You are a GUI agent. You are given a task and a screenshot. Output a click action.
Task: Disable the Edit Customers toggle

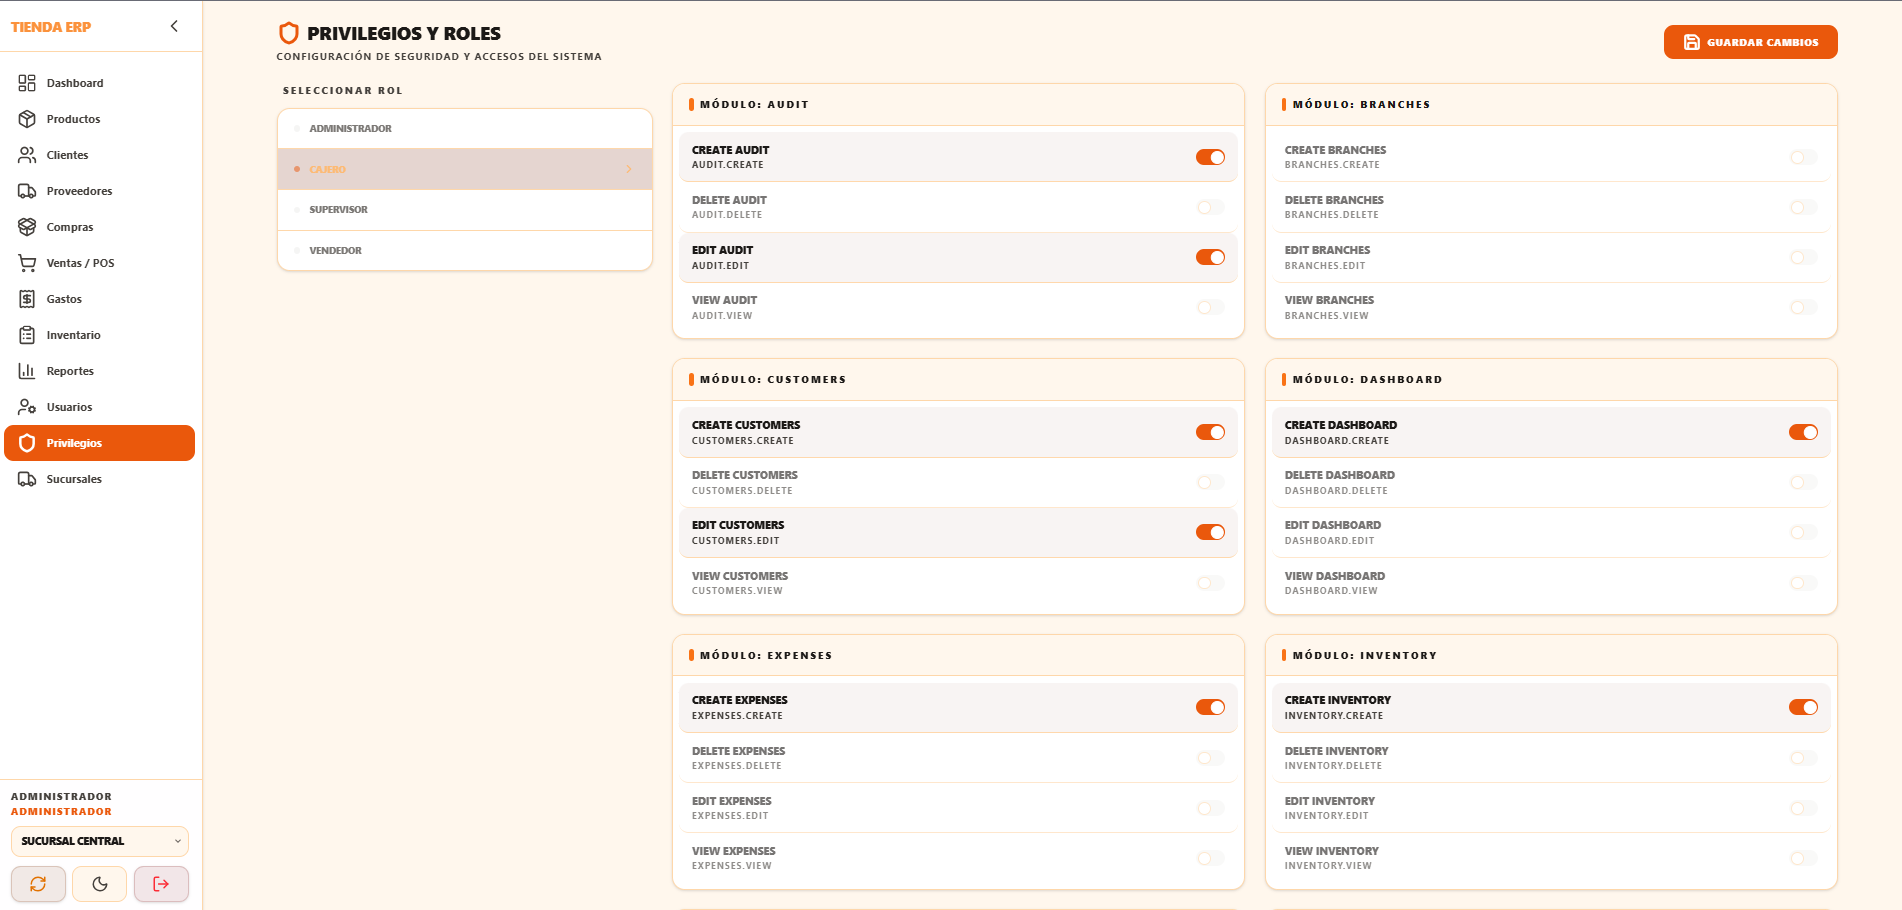pos(1210,532)
